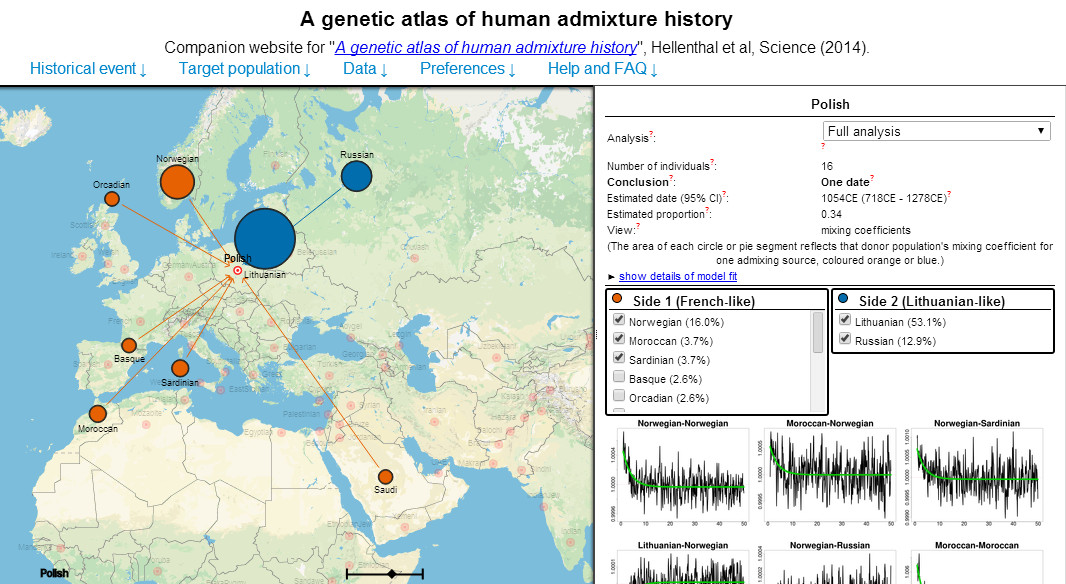The height and width of the screenshot is (584, 1066).
Task: Click the blue Side 2 color dot
Action: [844, 298]
